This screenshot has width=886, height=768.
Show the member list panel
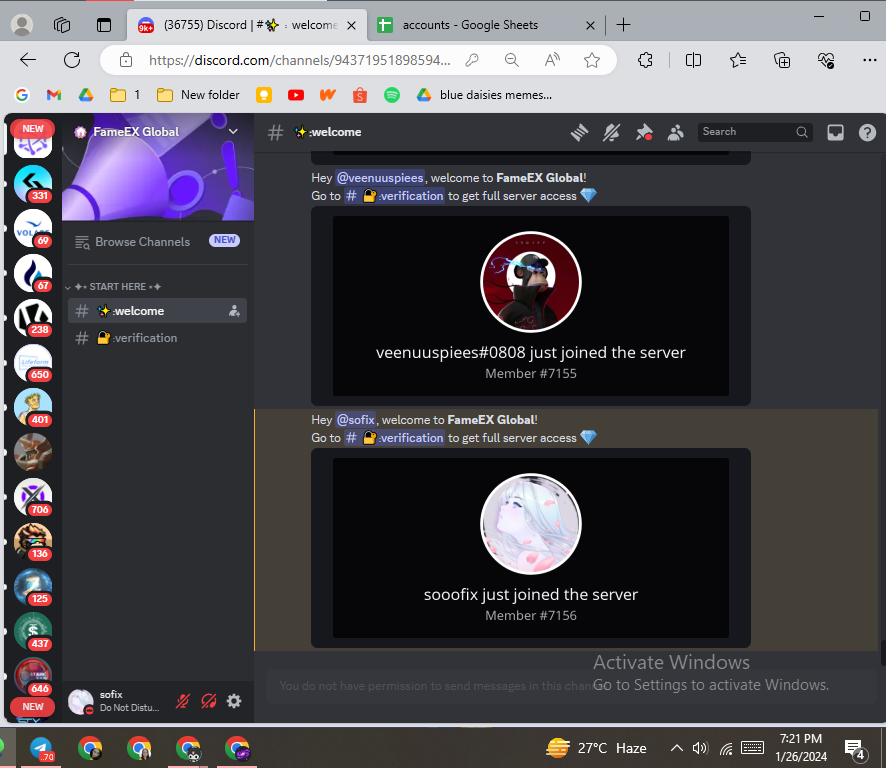(x=675, y=132)
